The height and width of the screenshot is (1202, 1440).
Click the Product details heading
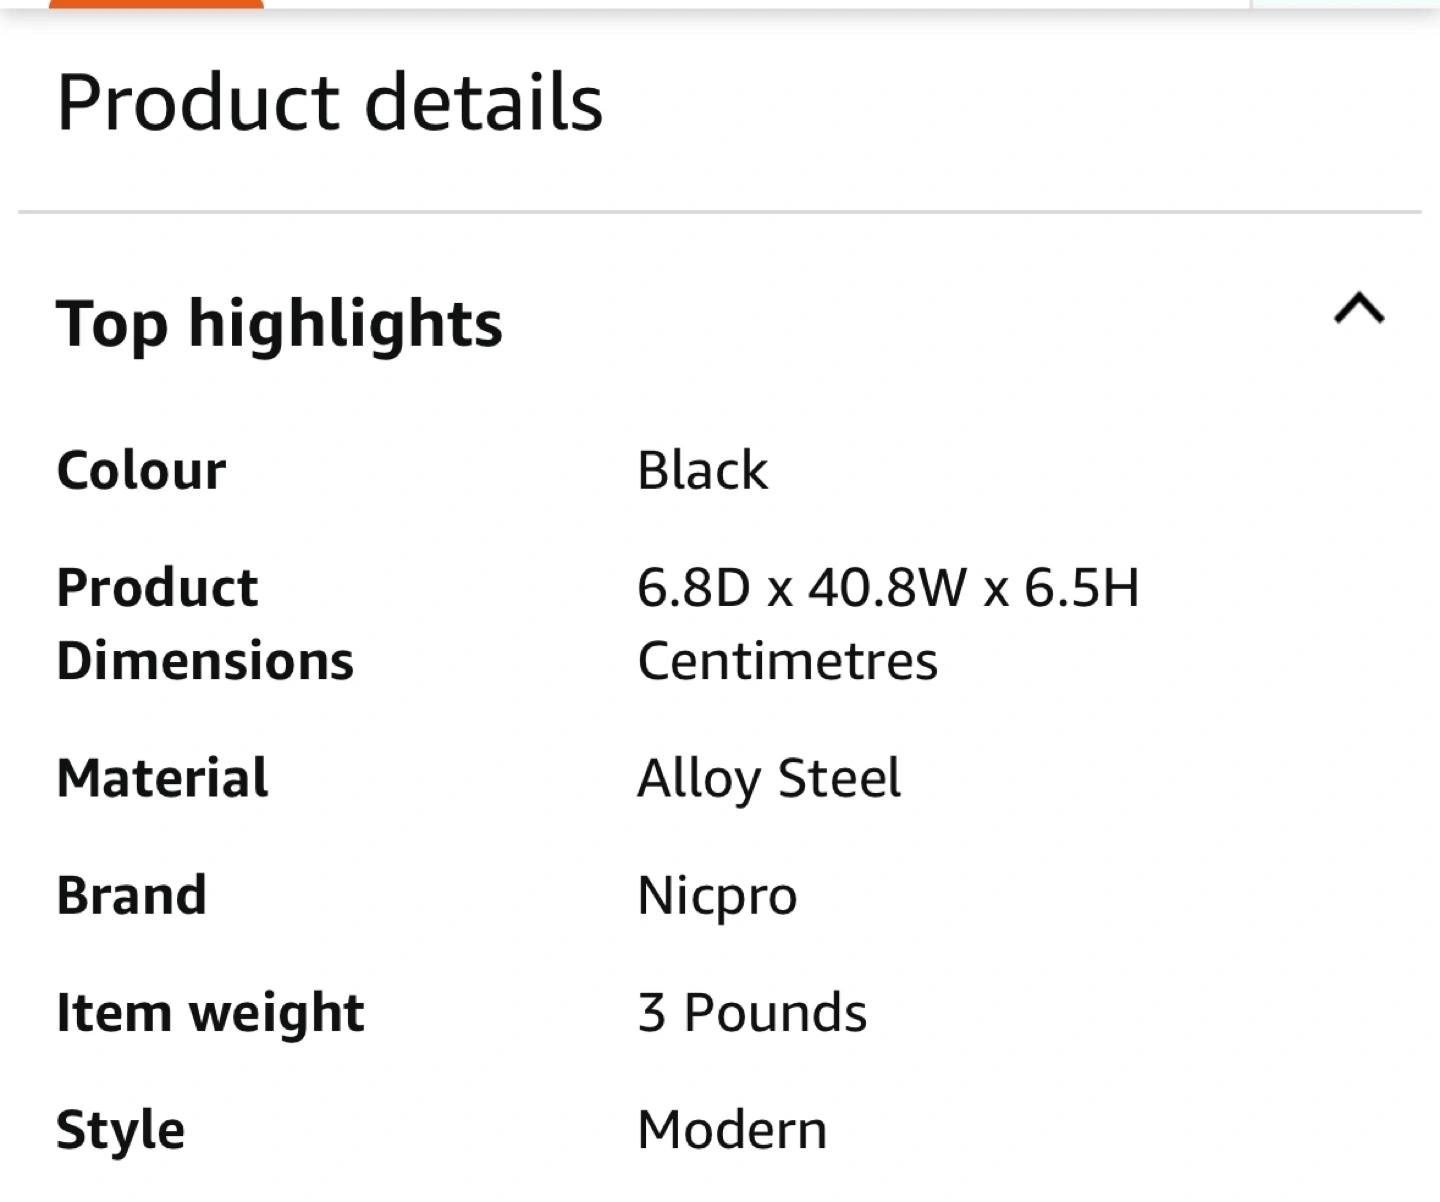click(330, 102)
